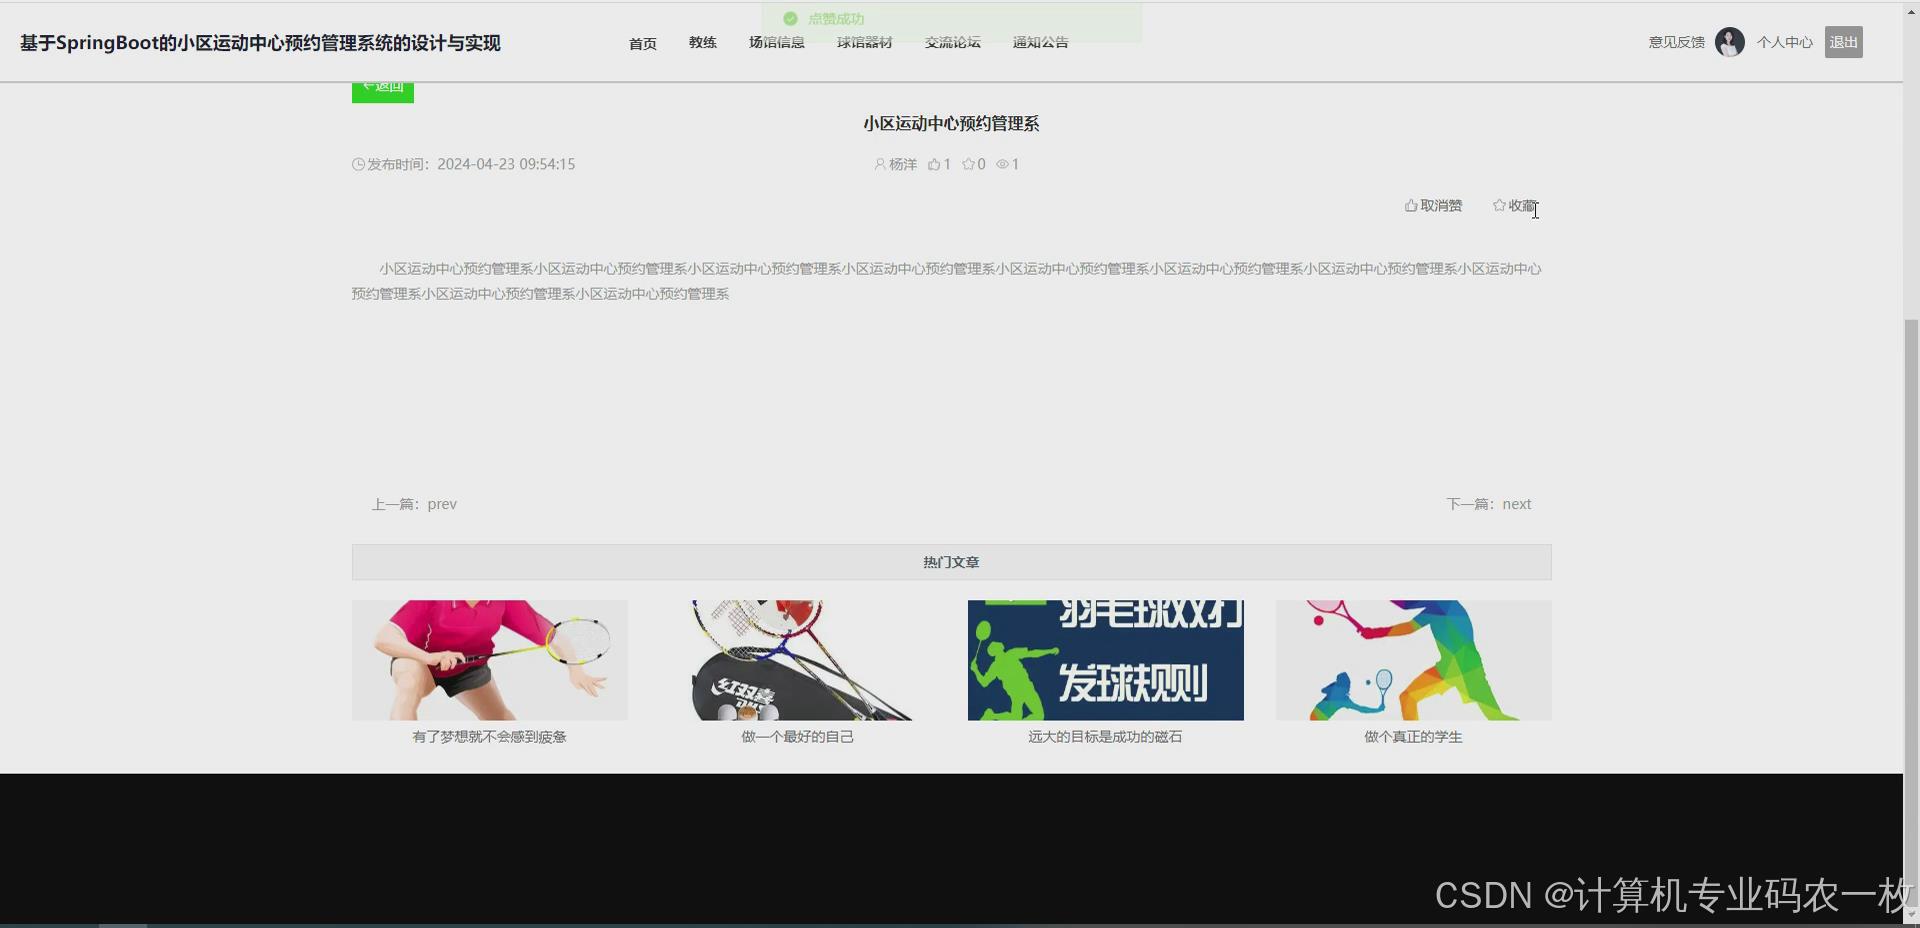Open the 教练 menu item
Screen dimensions: 1920x928
[x=703, y=42]
